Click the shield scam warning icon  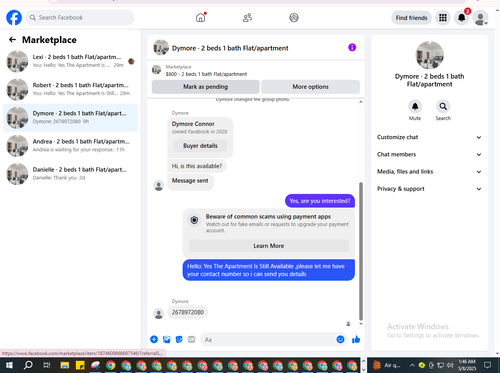tap(194, 220)
